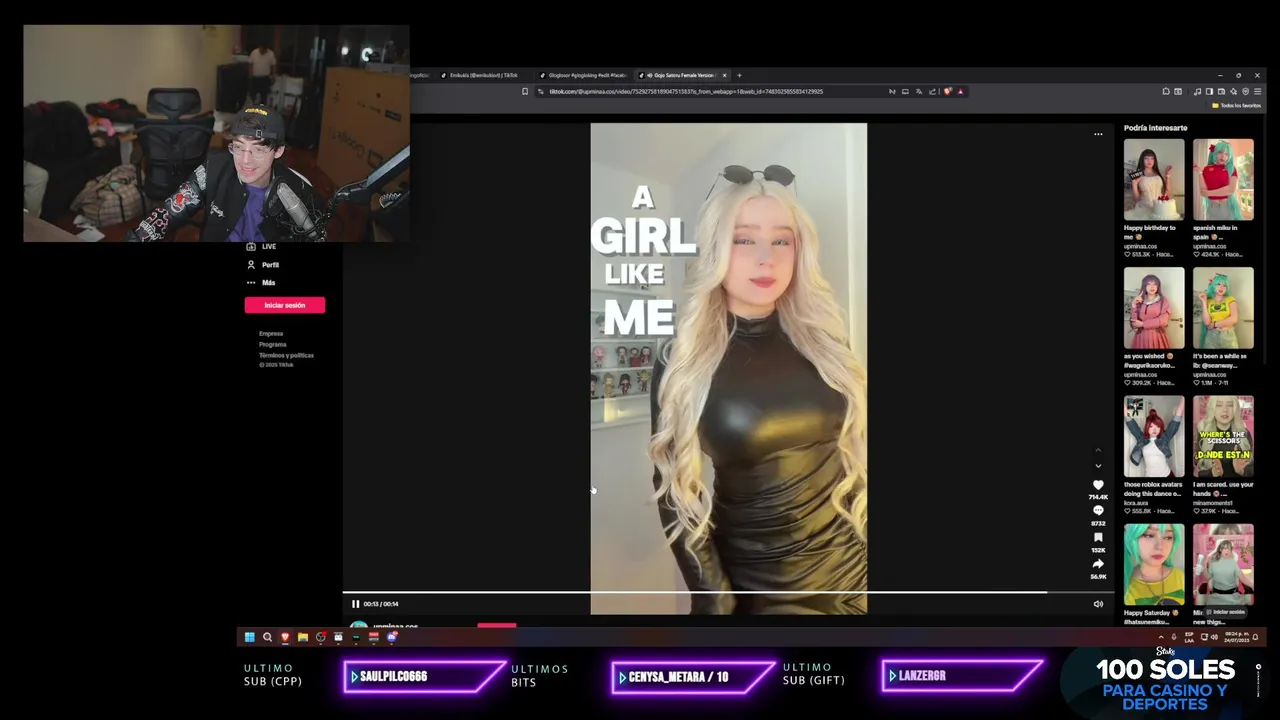Image resolution: width=1280 pixels, height=720 pixels.
Task: Open 'spanish miku in spain' suggested video
Action: (1223, 180)
